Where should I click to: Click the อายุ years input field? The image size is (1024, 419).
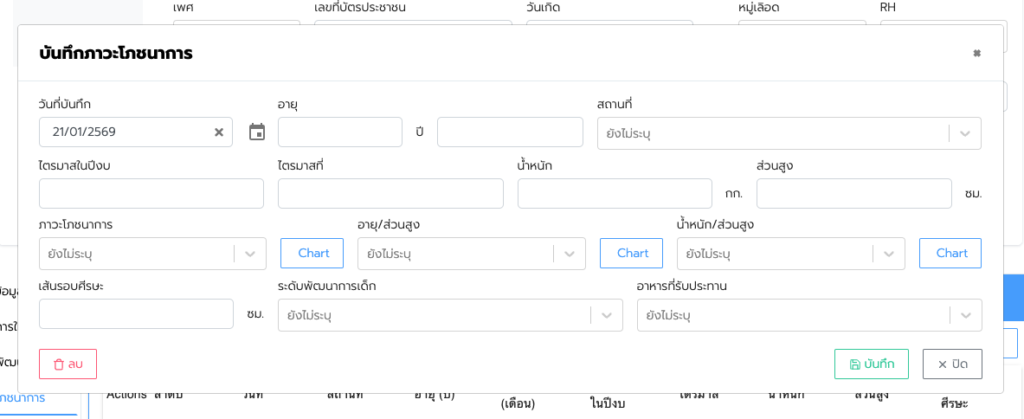[340, 132]
